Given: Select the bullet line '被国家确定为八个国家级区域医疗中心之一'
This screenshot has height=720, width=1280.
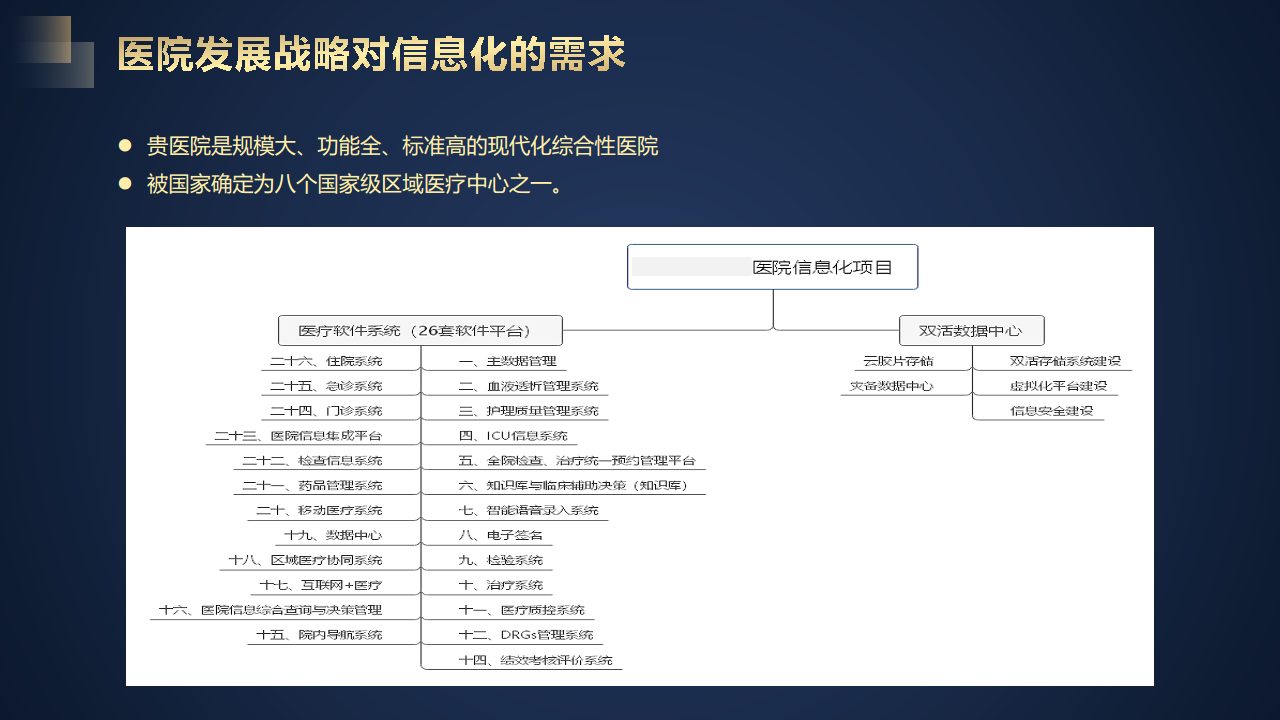Looking at the screenshot, I should pyautogui.click(x=357, y=184).
